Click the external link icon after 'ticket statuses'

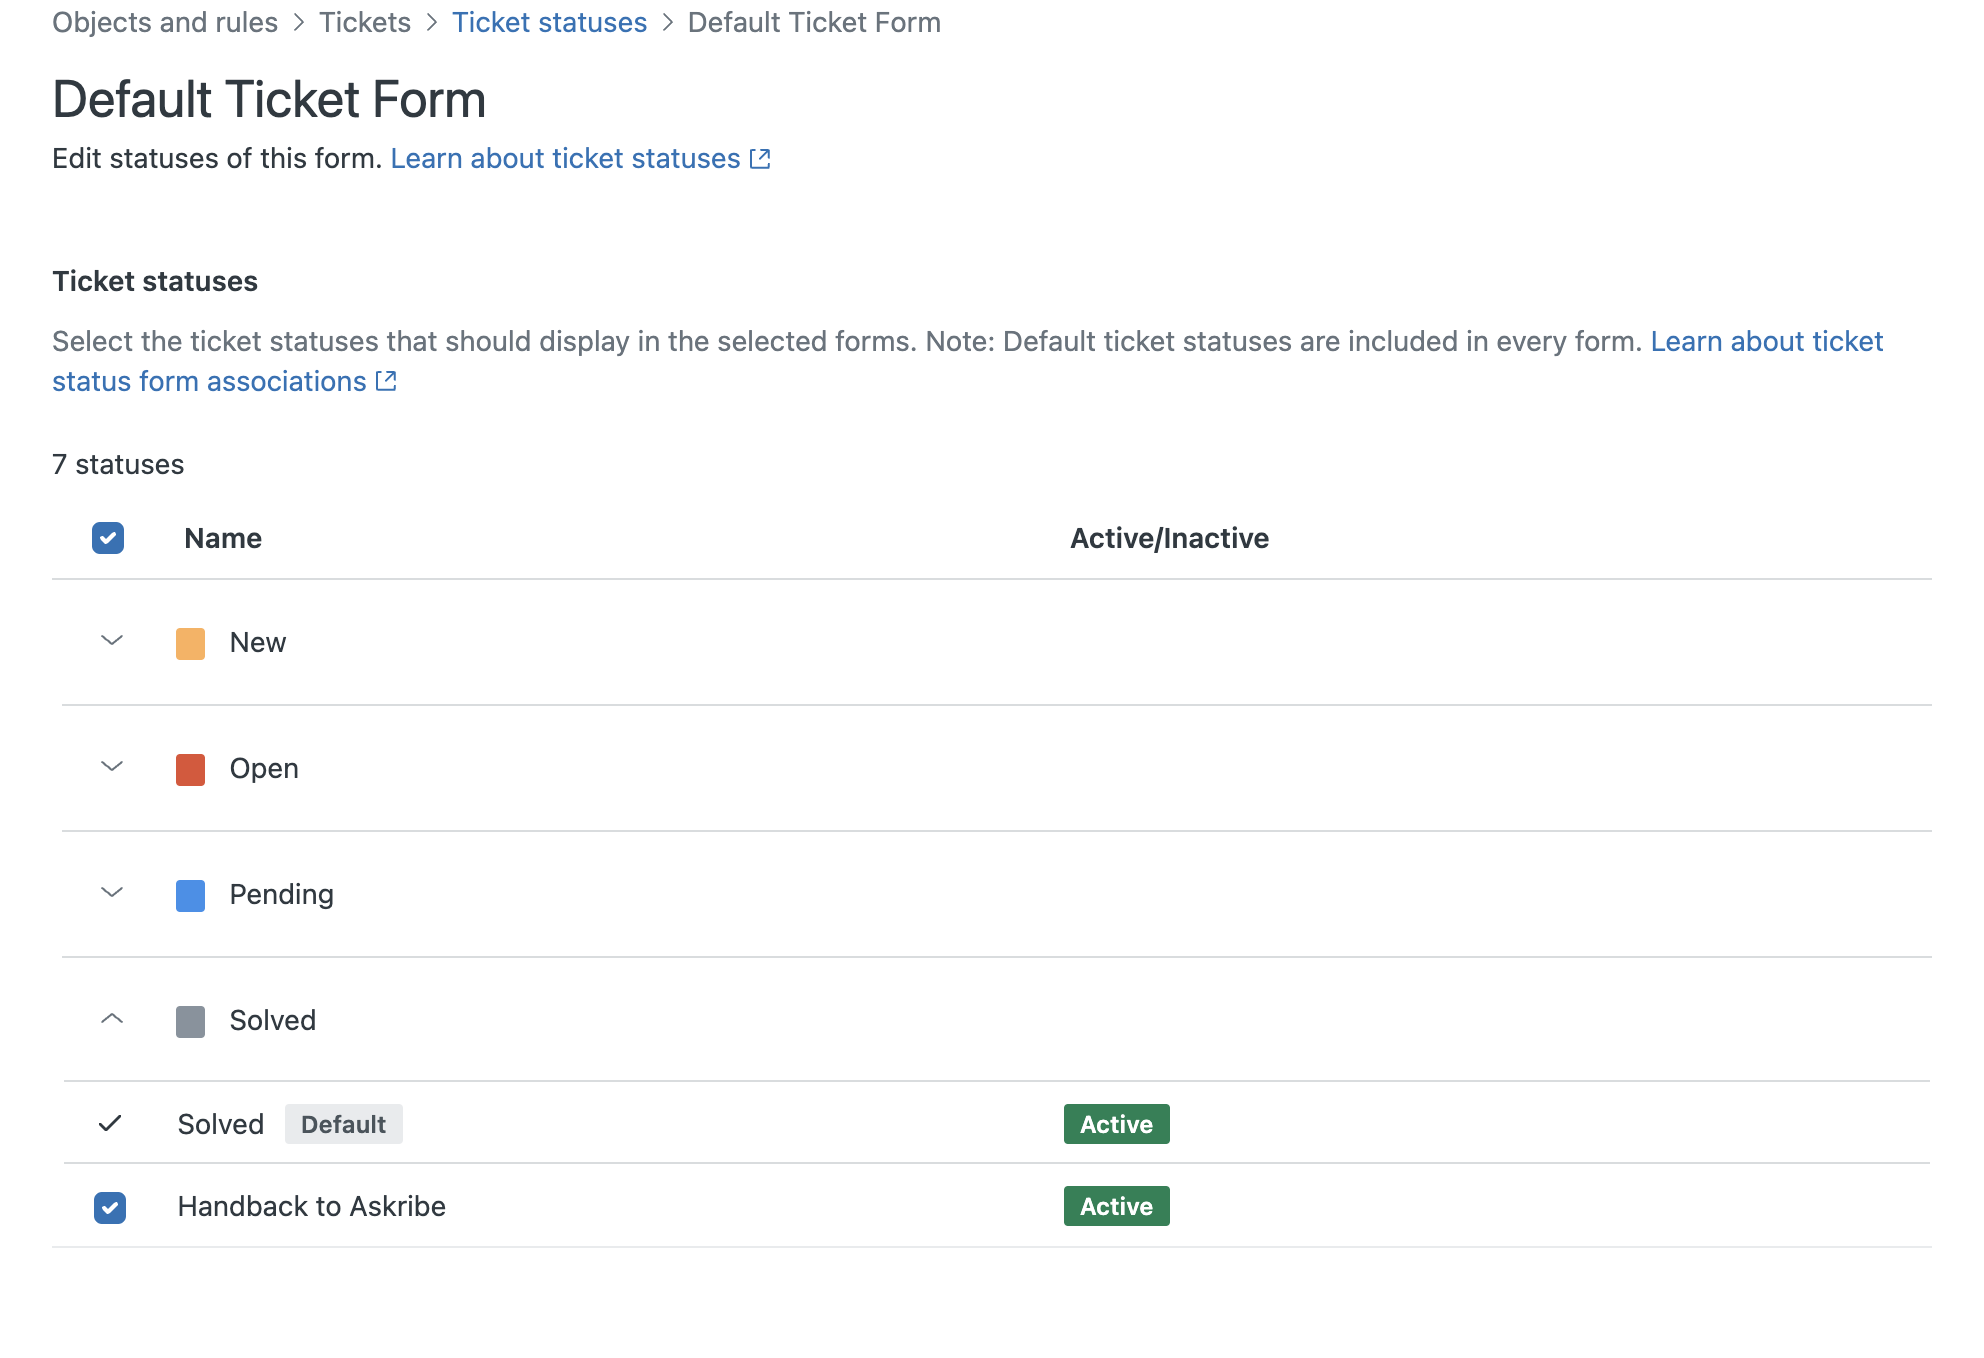point(760,159)
